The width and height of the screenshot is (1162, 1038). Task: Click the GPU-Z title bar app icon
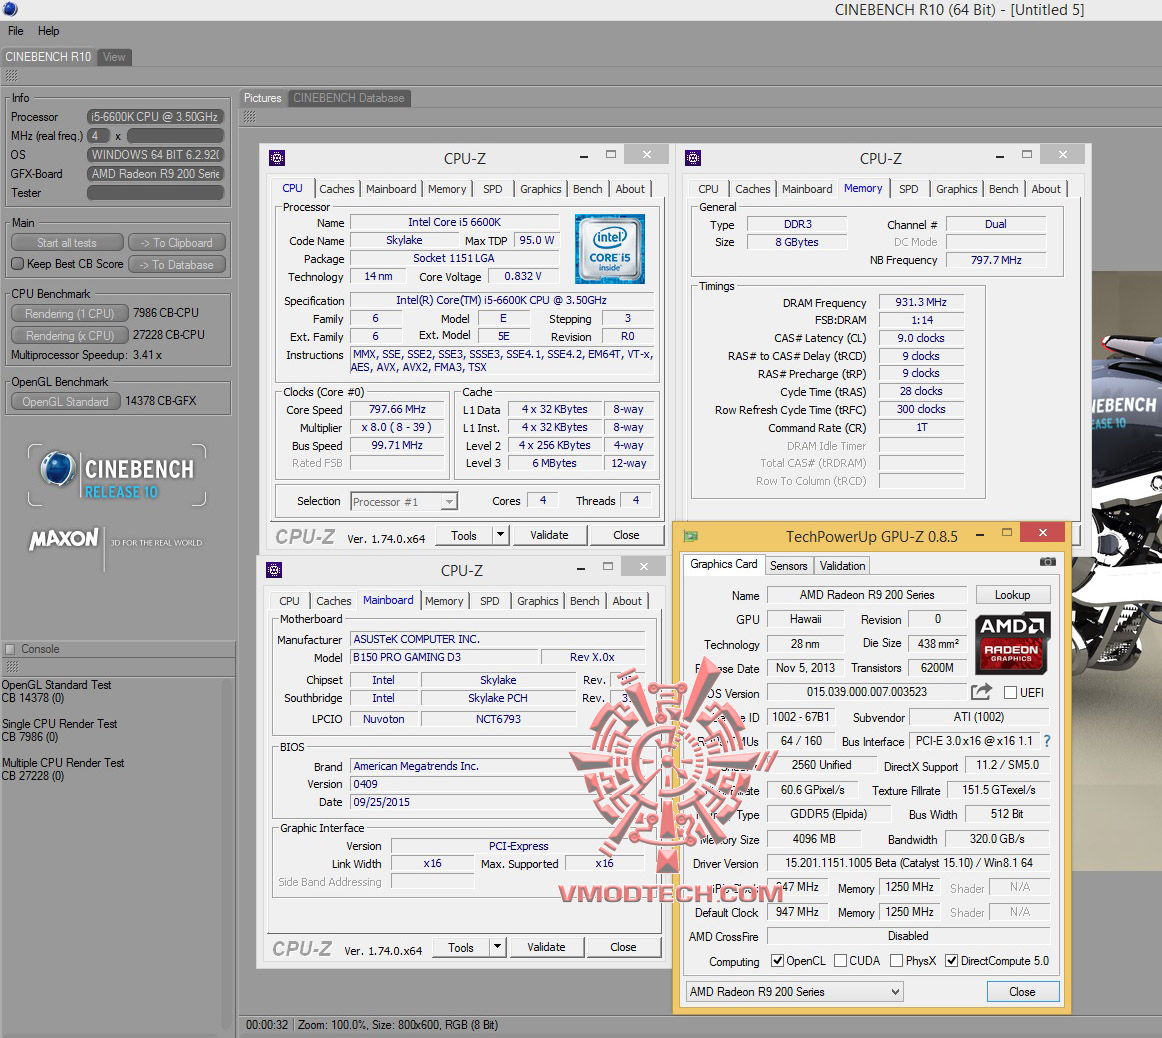690,536
